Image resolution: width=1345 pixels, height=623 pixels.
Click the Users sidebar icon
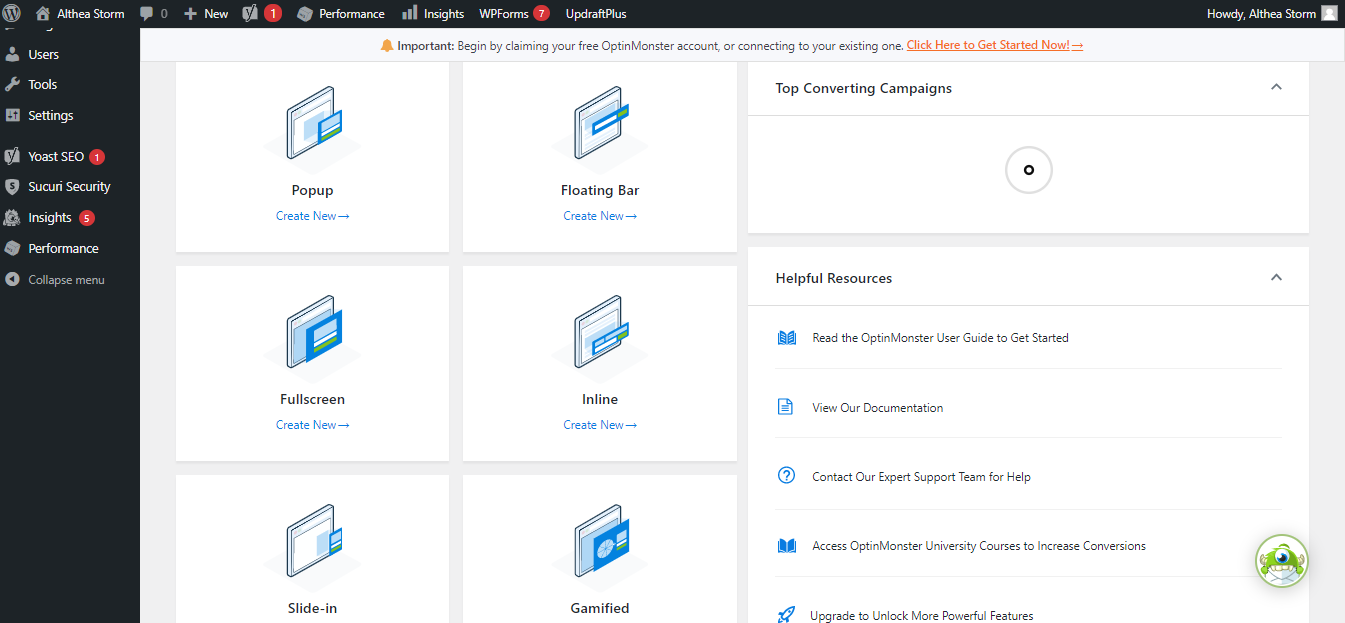(13, 54)
